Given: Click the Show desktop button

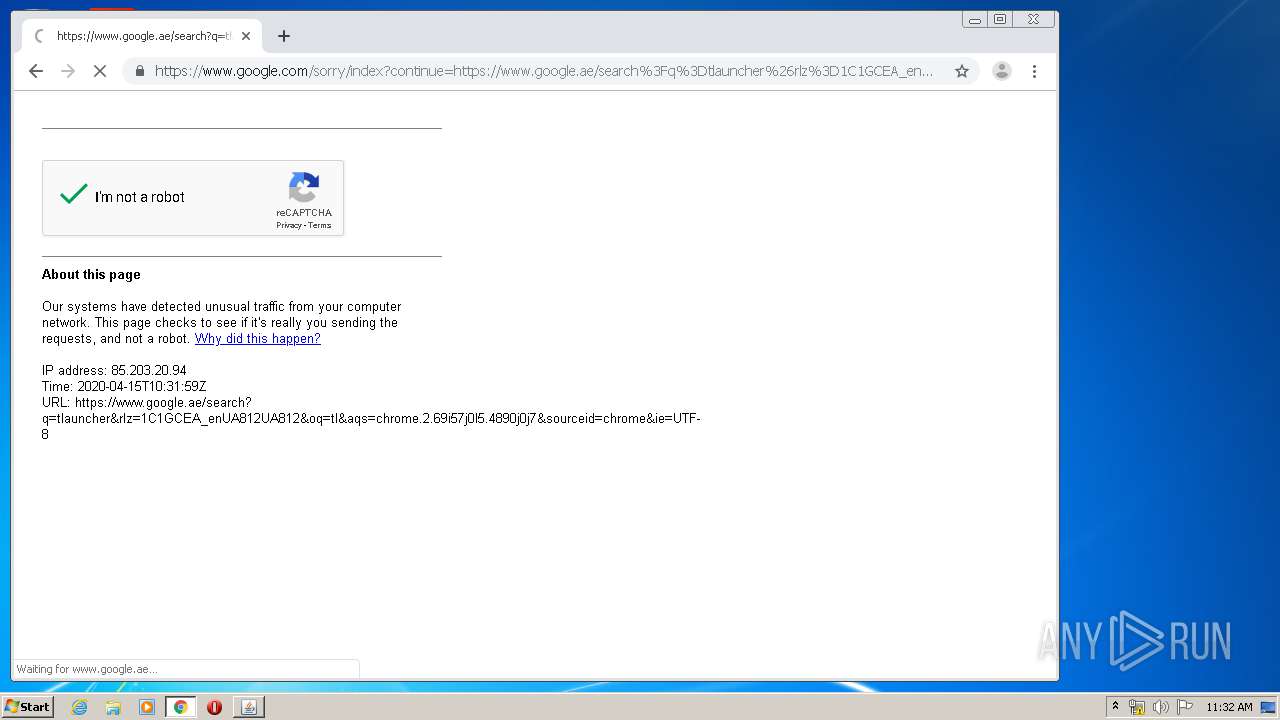Looking at the screenshot, I should pos(1269,707).
